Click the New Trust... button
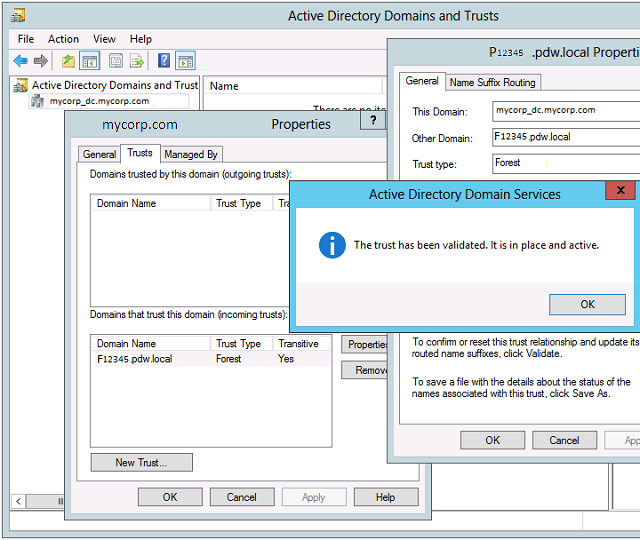This screenshot has width=640, height=540. point(141,462)
